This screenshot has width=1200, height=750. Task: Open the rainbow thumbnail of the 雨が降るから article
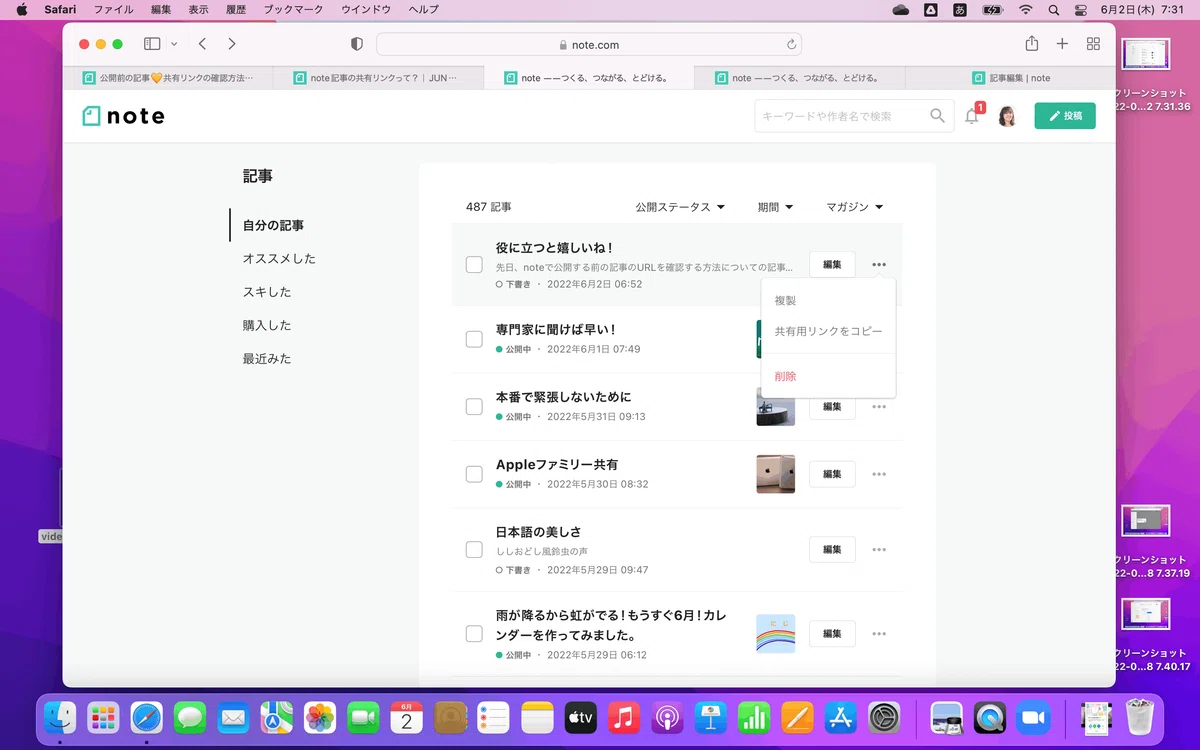pos(776,634)
